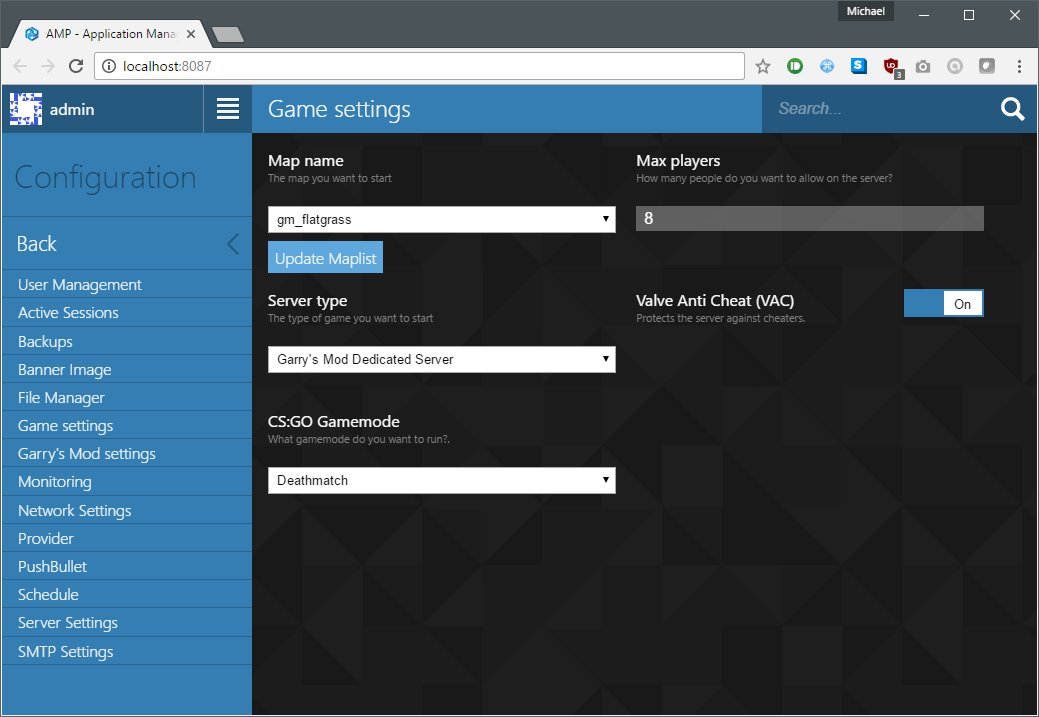Click the Max players input field

point(810,218)
